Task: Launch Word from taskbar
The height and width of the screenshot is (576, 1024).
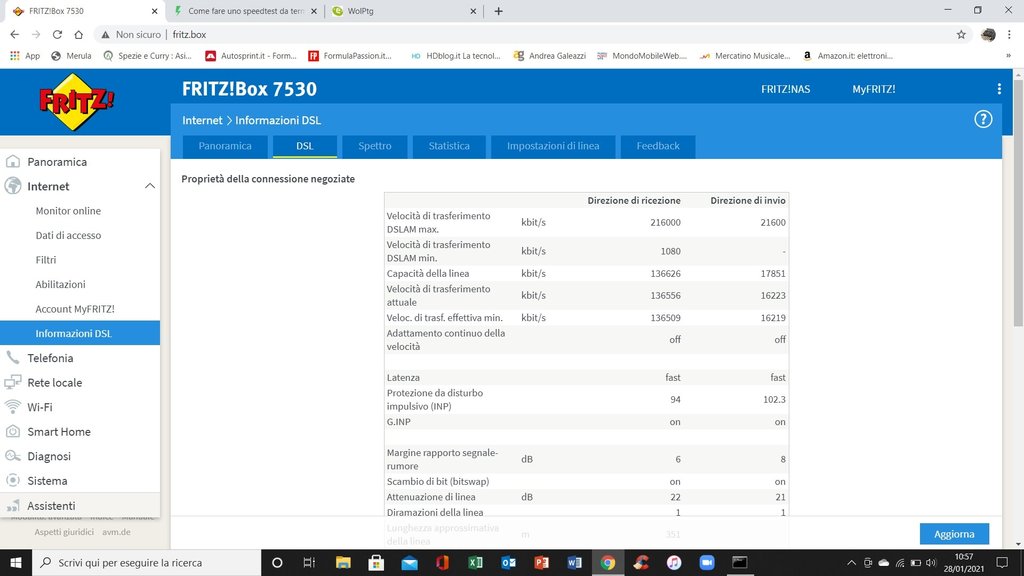Action: 574,562
